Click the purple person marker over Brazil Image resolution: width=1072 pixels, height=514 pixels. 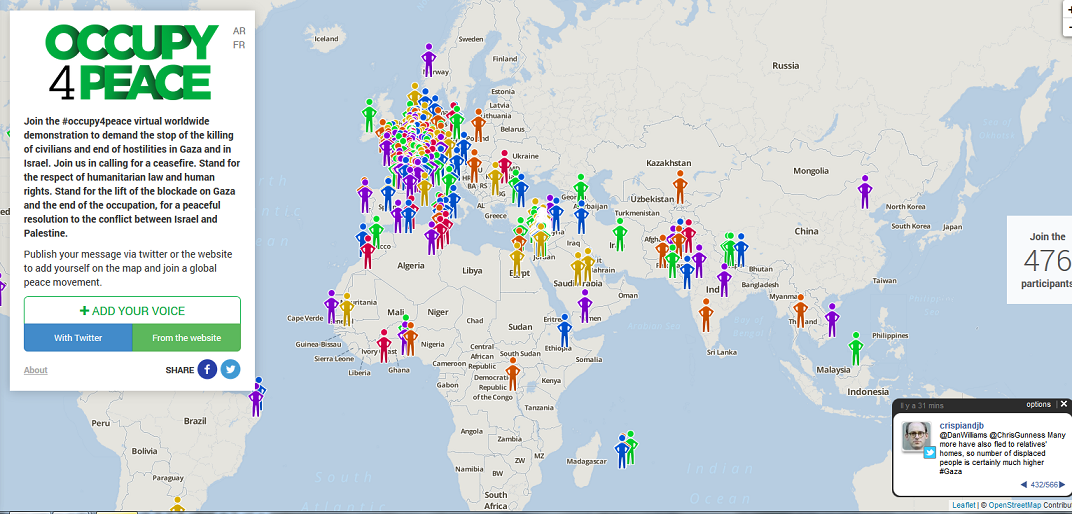click(256, 400)
